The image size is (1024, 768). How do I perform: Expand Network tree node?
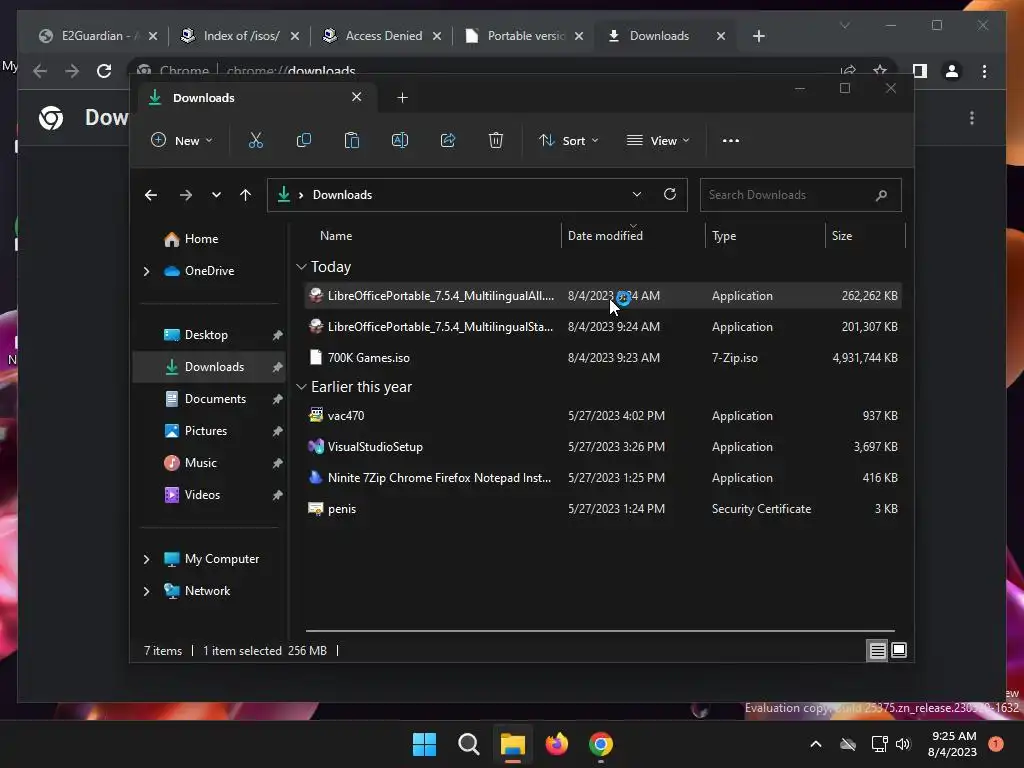(146, 591)
